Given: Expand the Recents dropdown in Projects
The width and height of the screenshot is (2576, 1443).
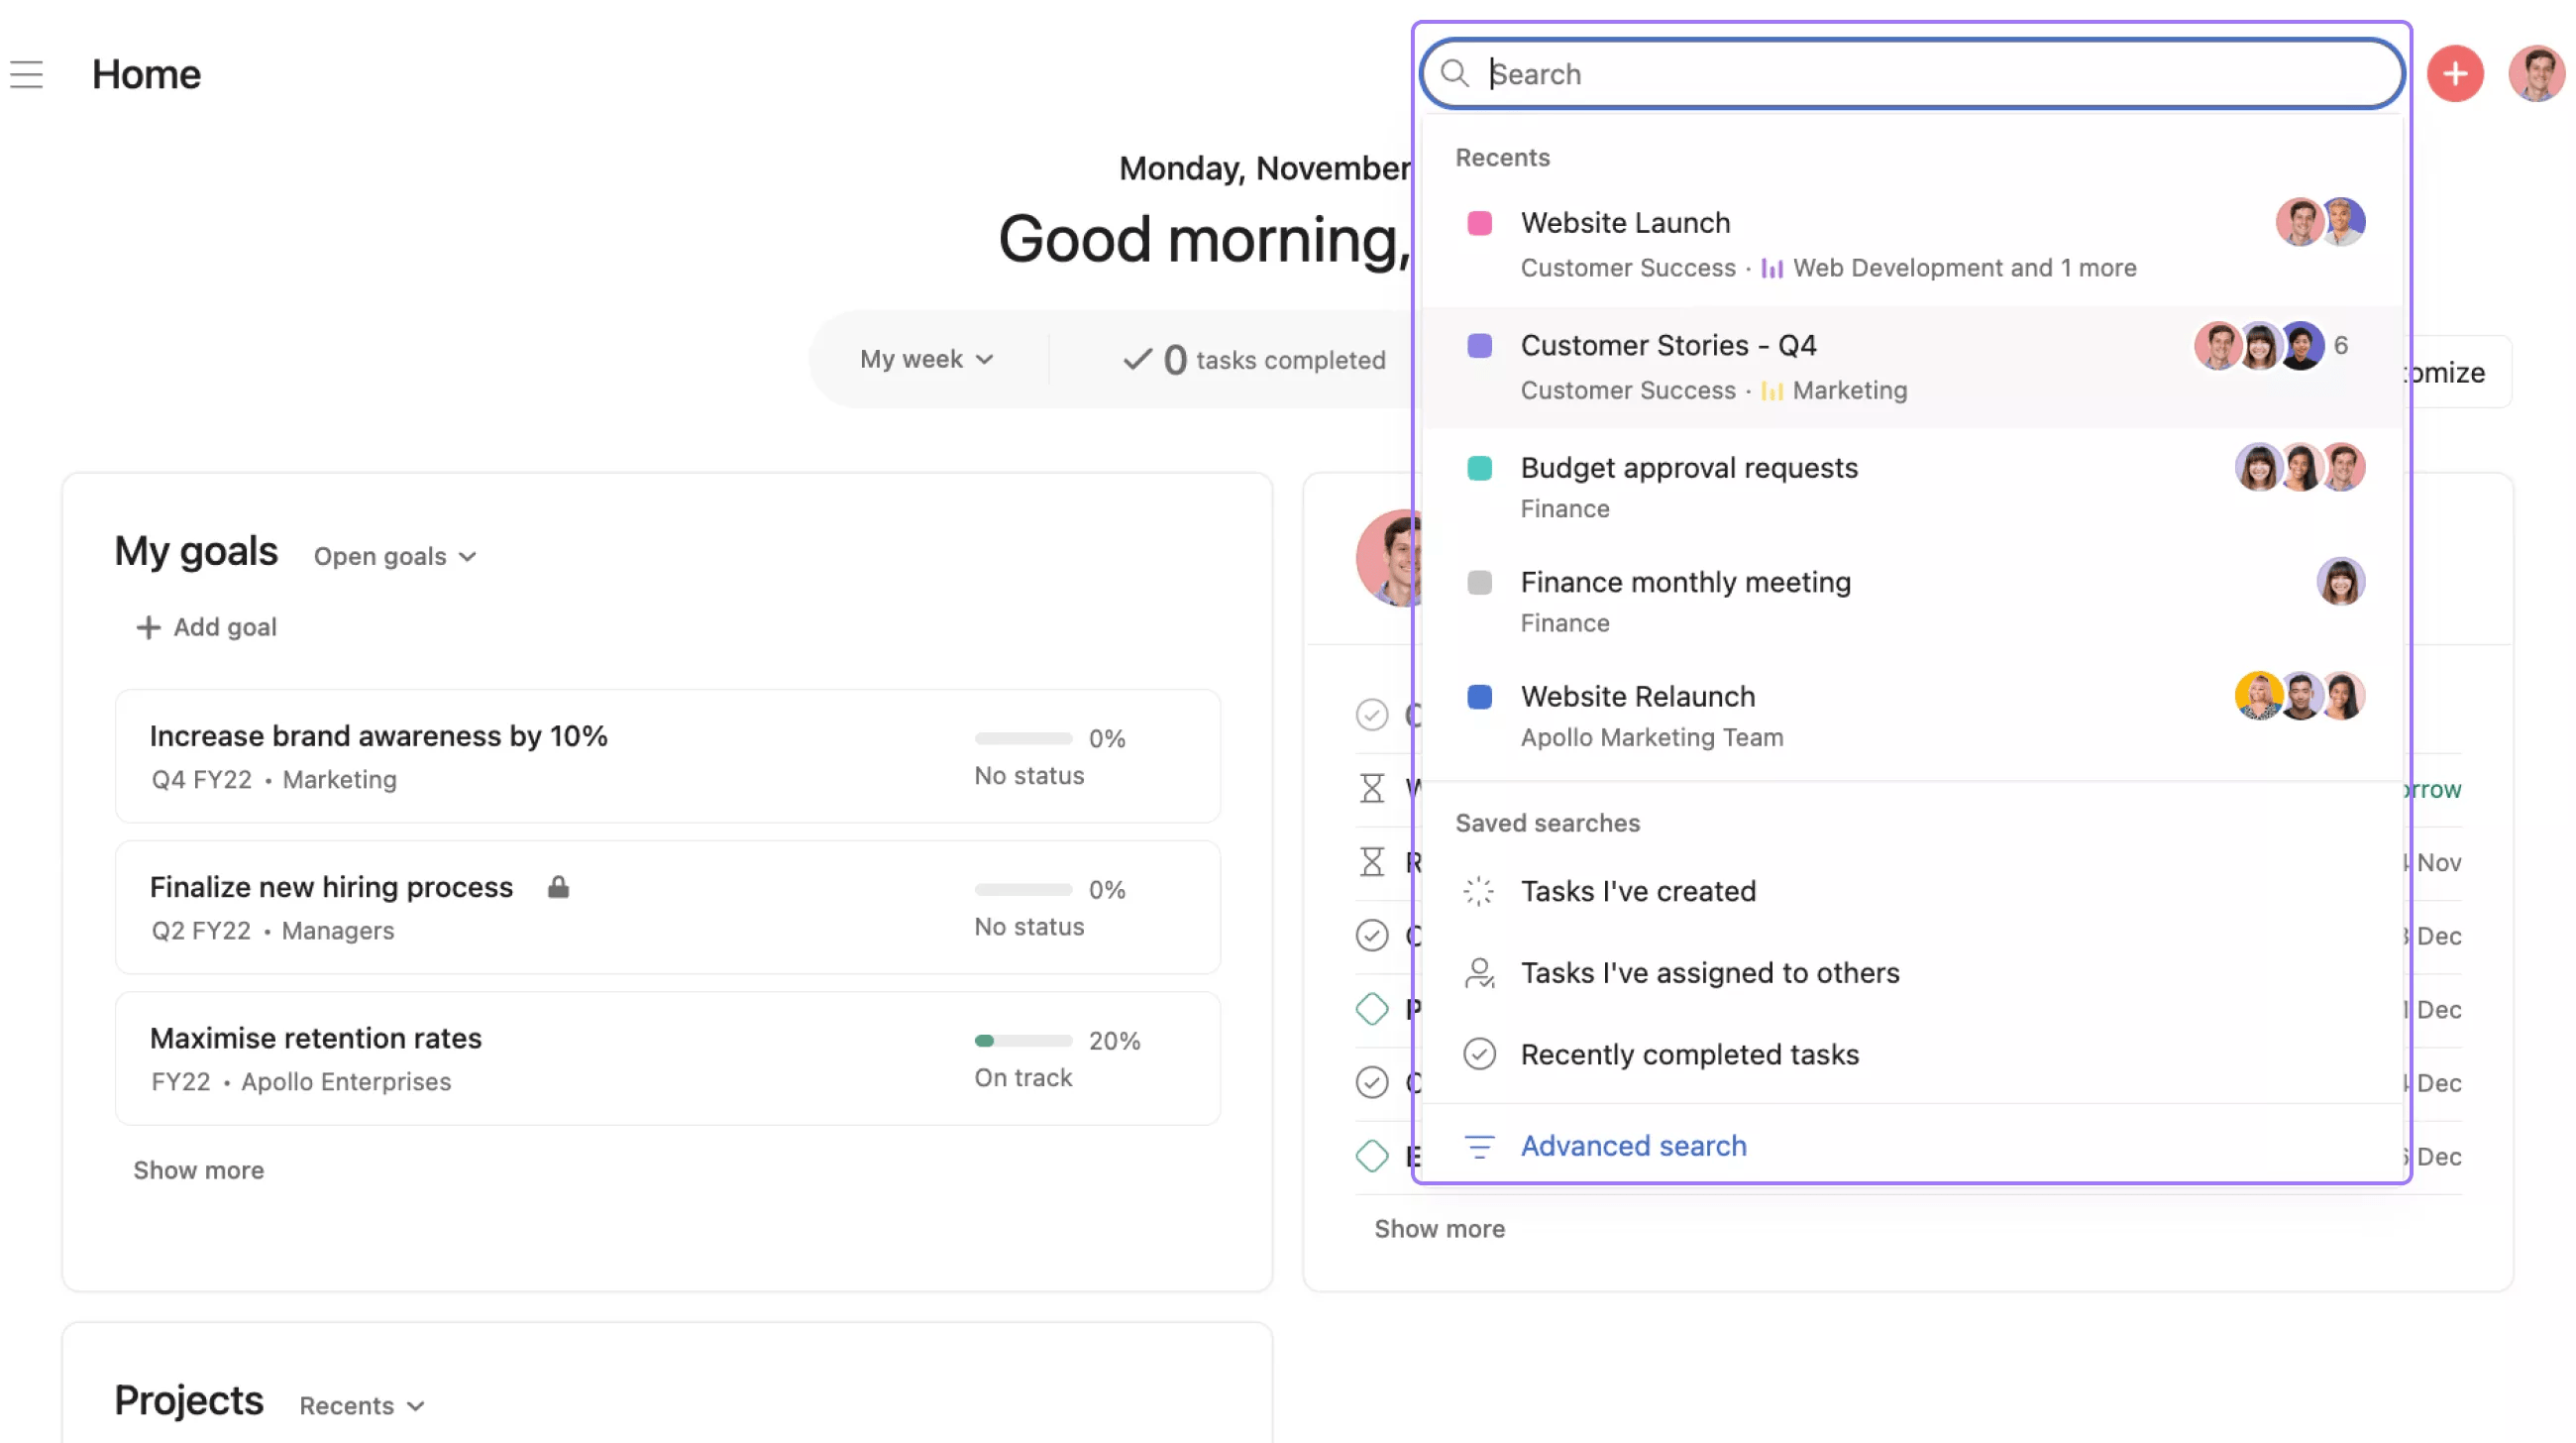Looking at the screenshot, I should [x=363, y=1404].
